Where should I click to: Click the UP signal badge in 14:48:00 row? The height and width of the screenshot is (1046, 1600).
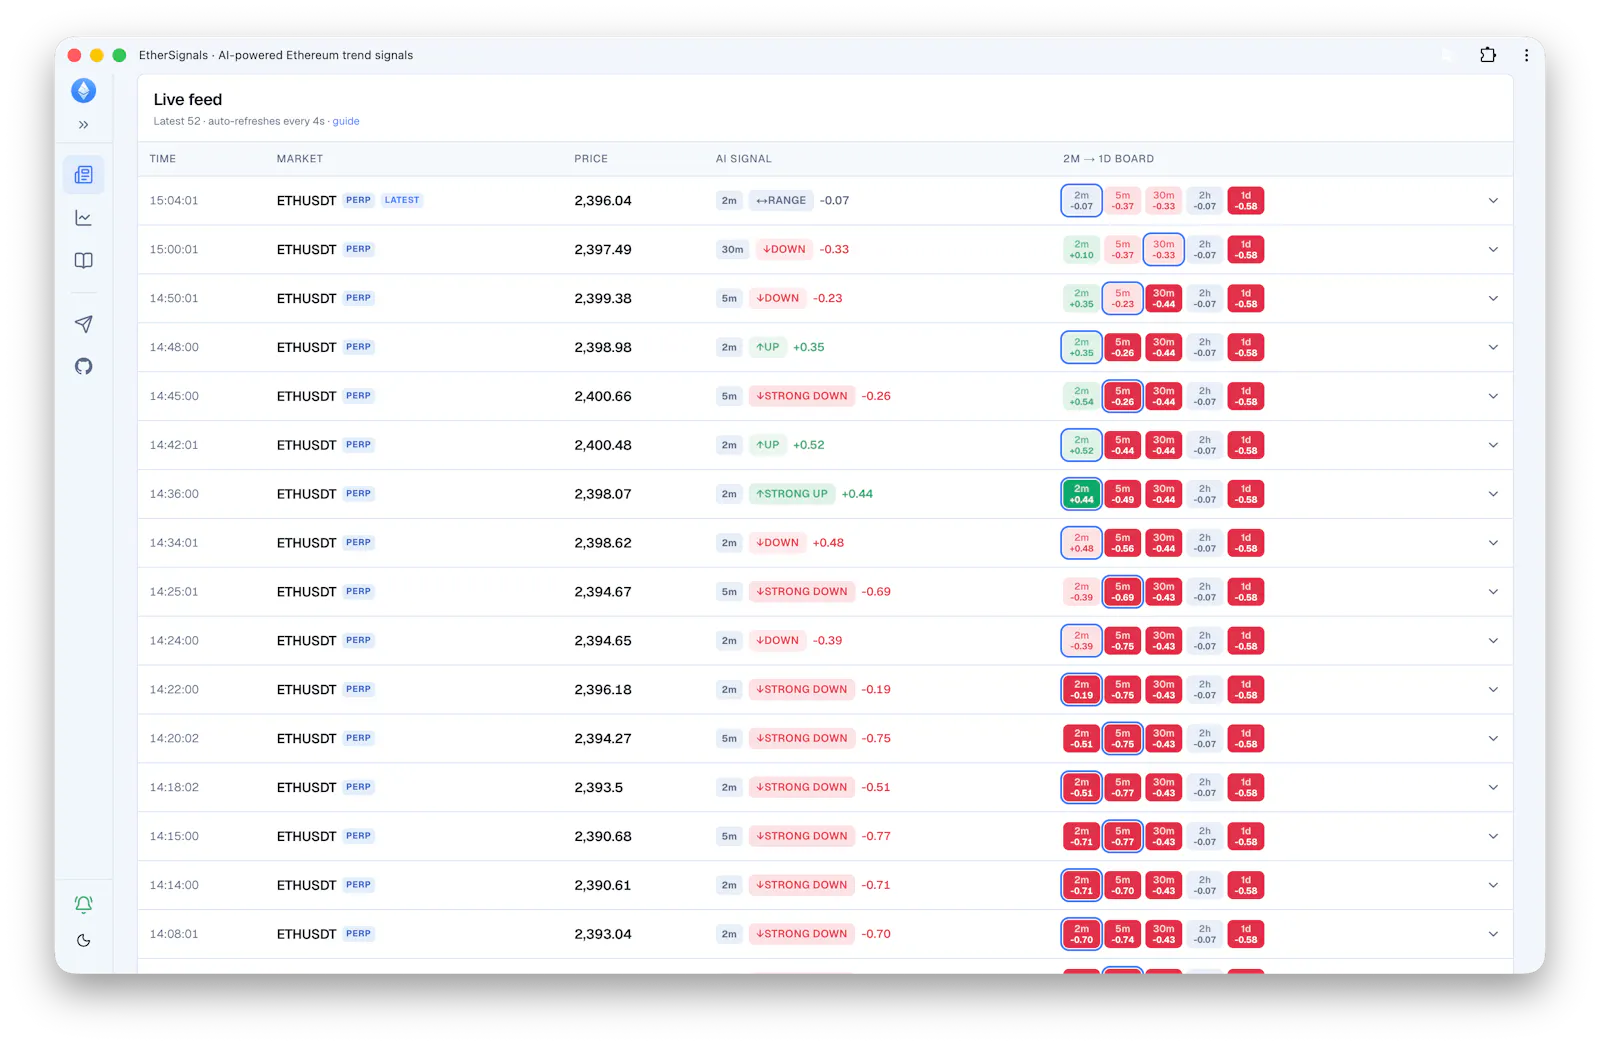768,348
